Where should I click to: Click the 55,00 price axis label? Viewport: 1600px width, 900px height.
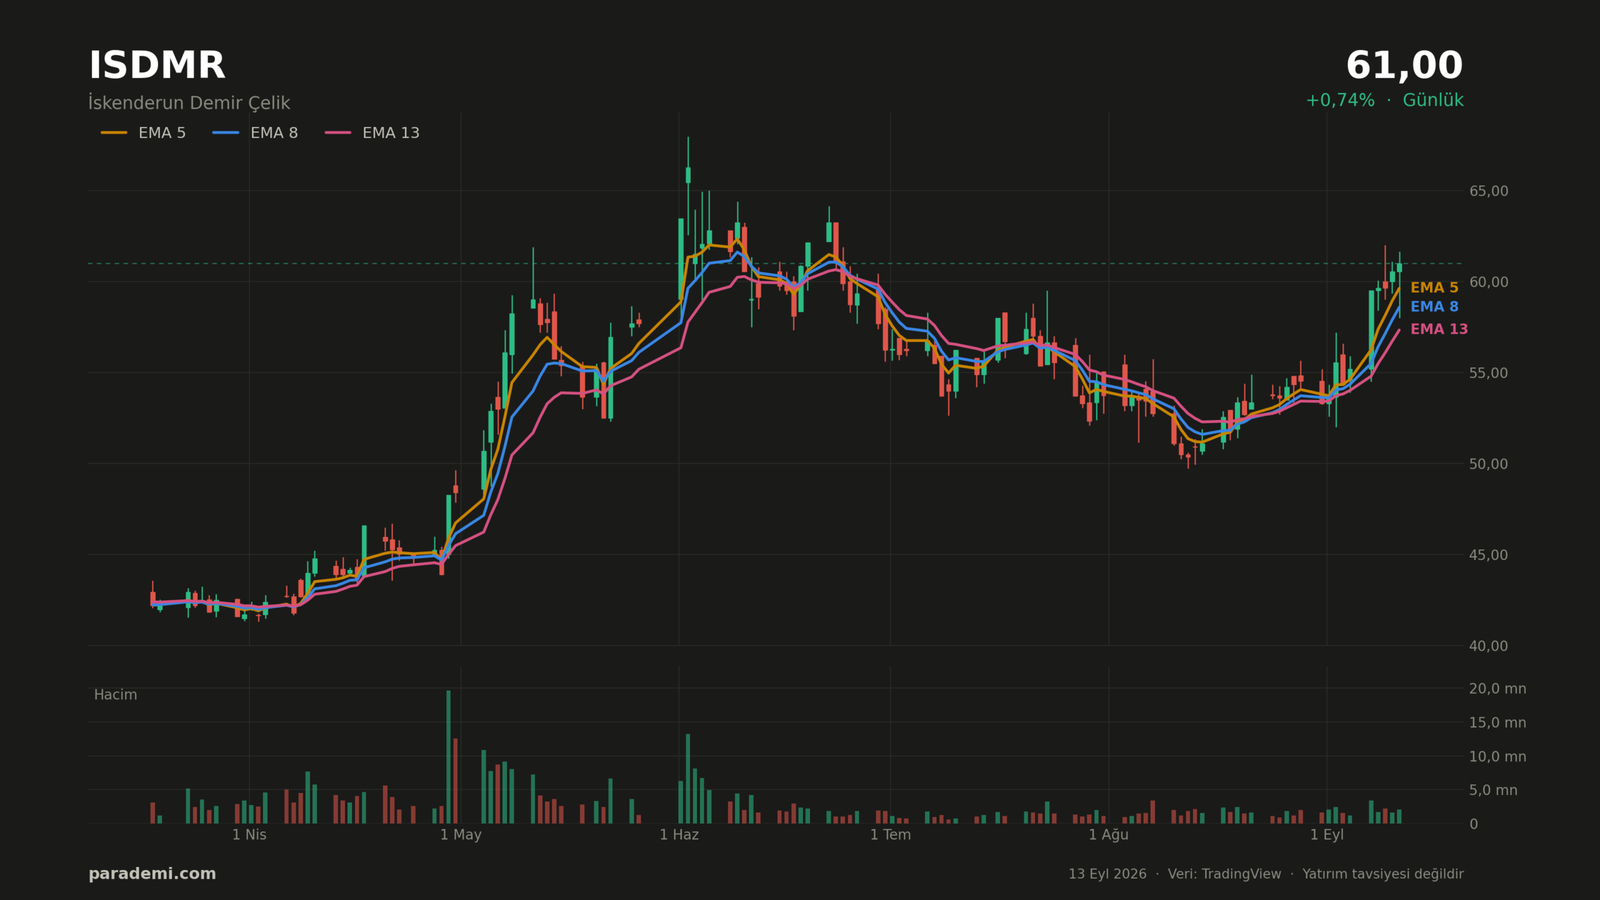1488,373
